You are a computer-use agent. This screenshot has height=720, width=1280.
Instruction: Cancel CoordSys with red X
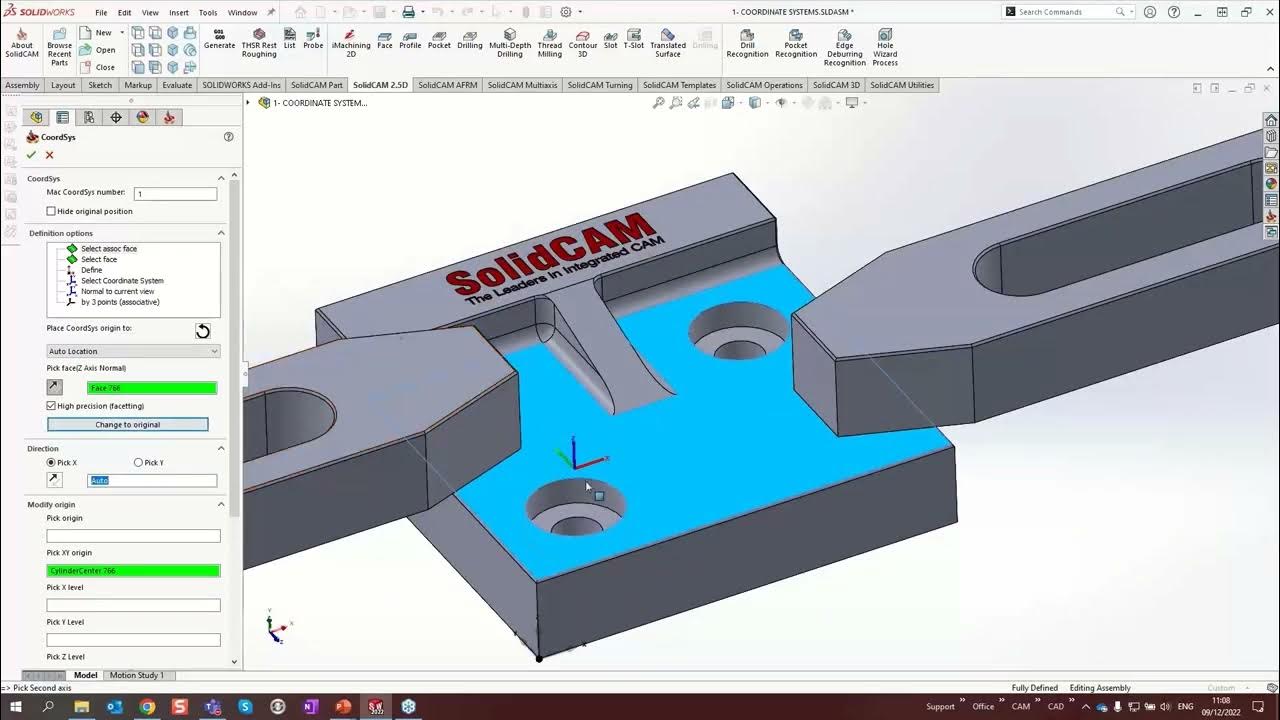[x=49, y=155]
